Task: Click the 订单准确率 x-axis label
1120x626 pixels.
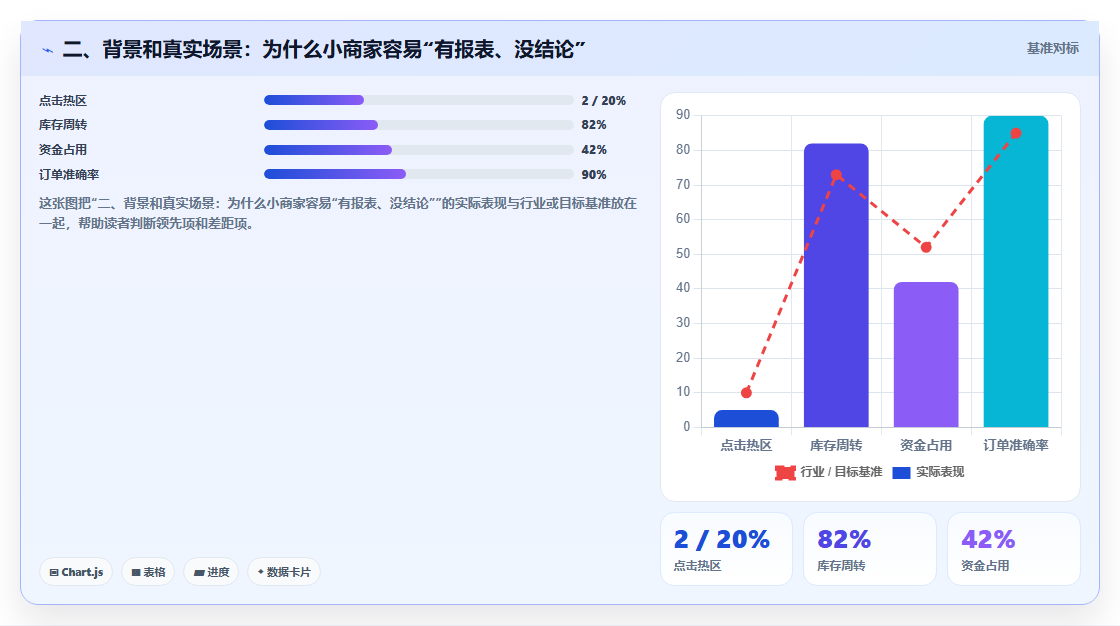Action: click(x=1016, y=445)
